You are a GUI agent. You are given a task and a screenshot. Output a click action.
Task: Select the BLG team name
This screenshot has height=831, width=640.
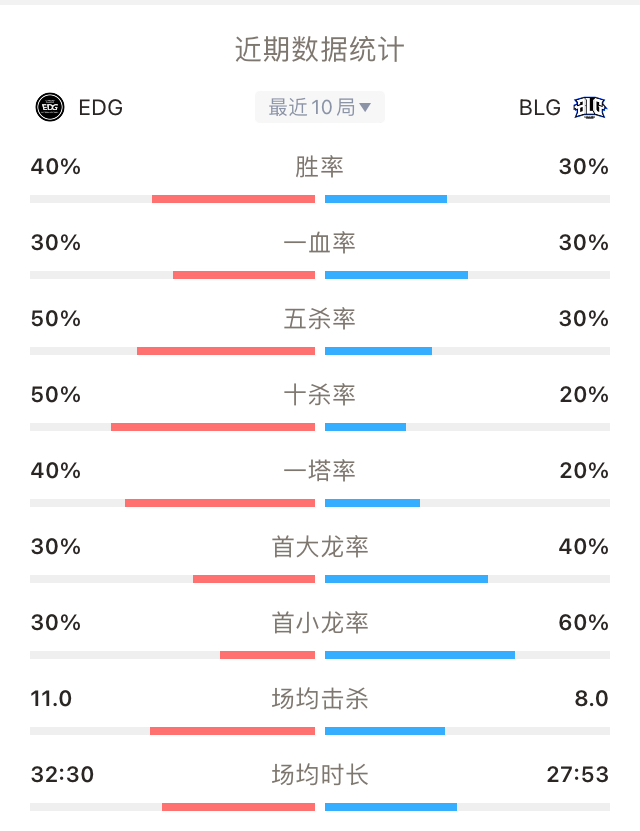[539, 108]
